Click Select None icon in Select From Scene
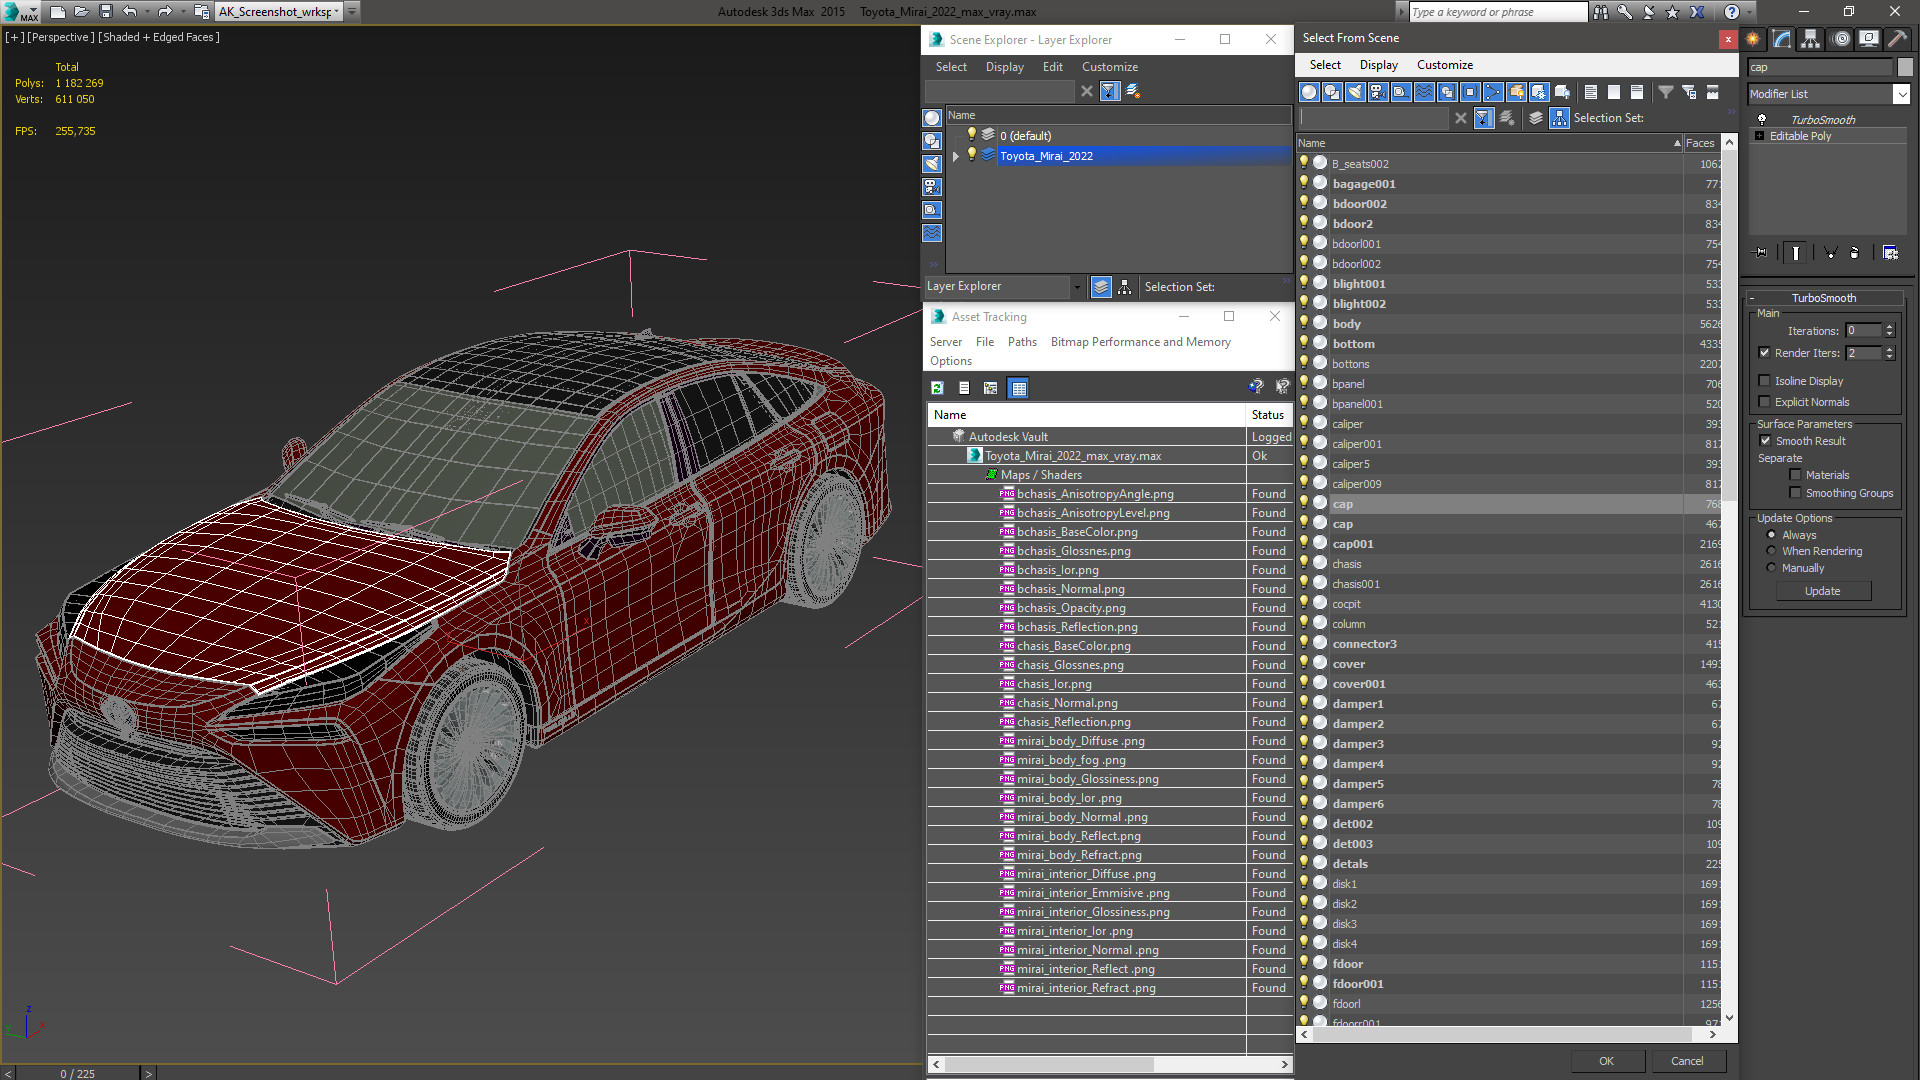1920x1080 pixels. (x=1614, y=92)
